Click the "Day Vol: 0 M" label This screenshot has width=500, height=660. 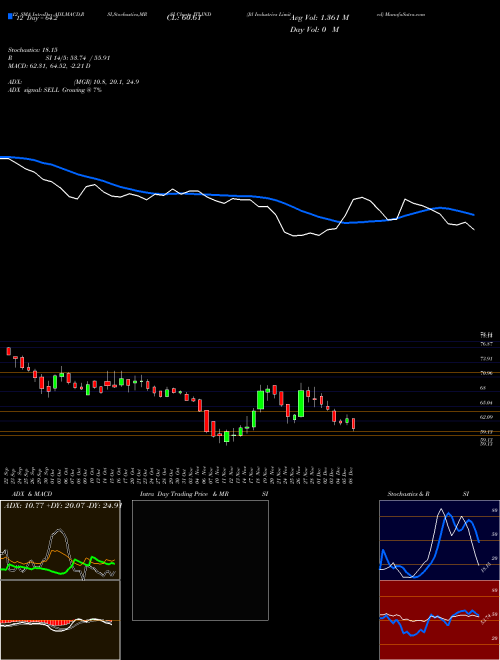[x=314, y=30]
